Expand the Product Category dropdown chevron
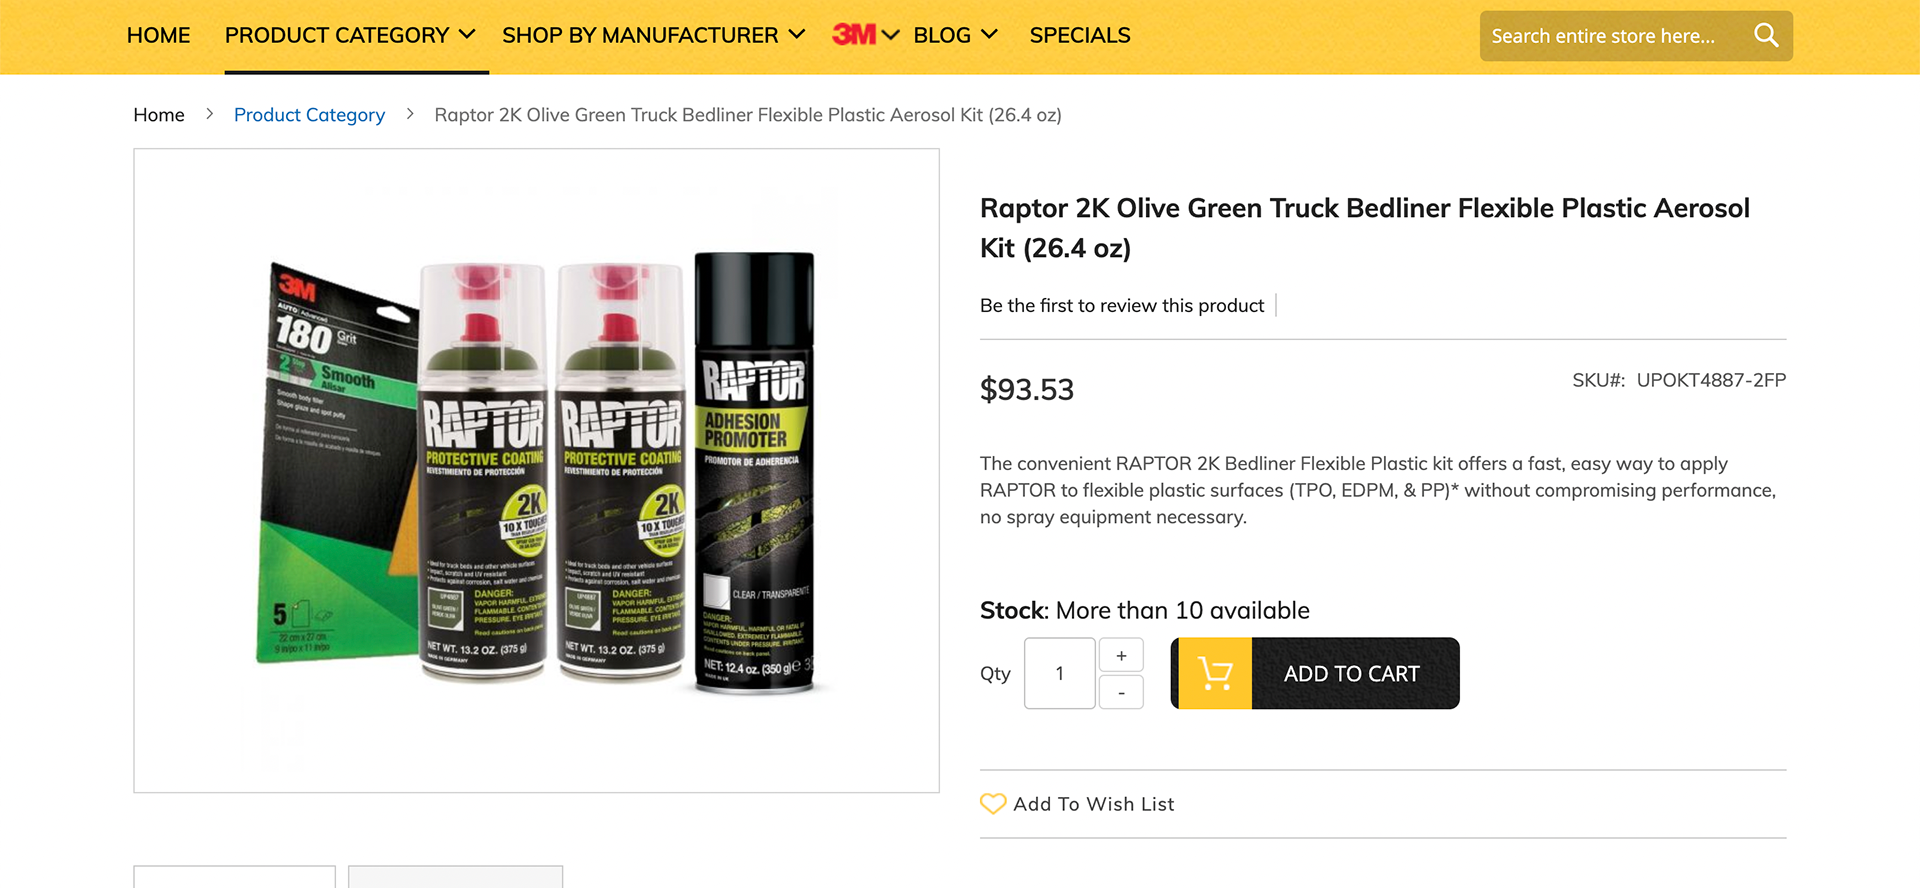 coord(467,35)
